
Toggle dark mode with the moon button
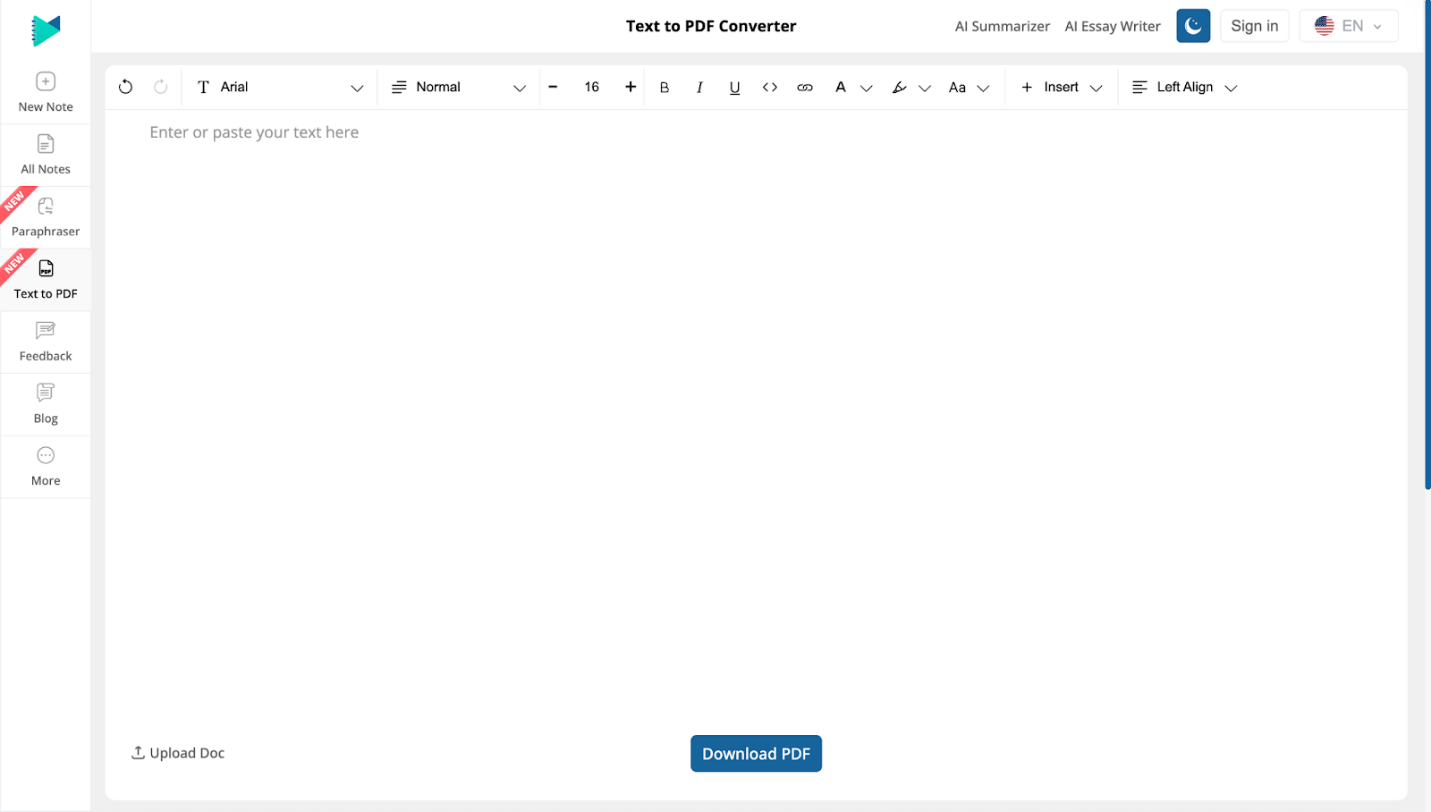[1192, 25]
